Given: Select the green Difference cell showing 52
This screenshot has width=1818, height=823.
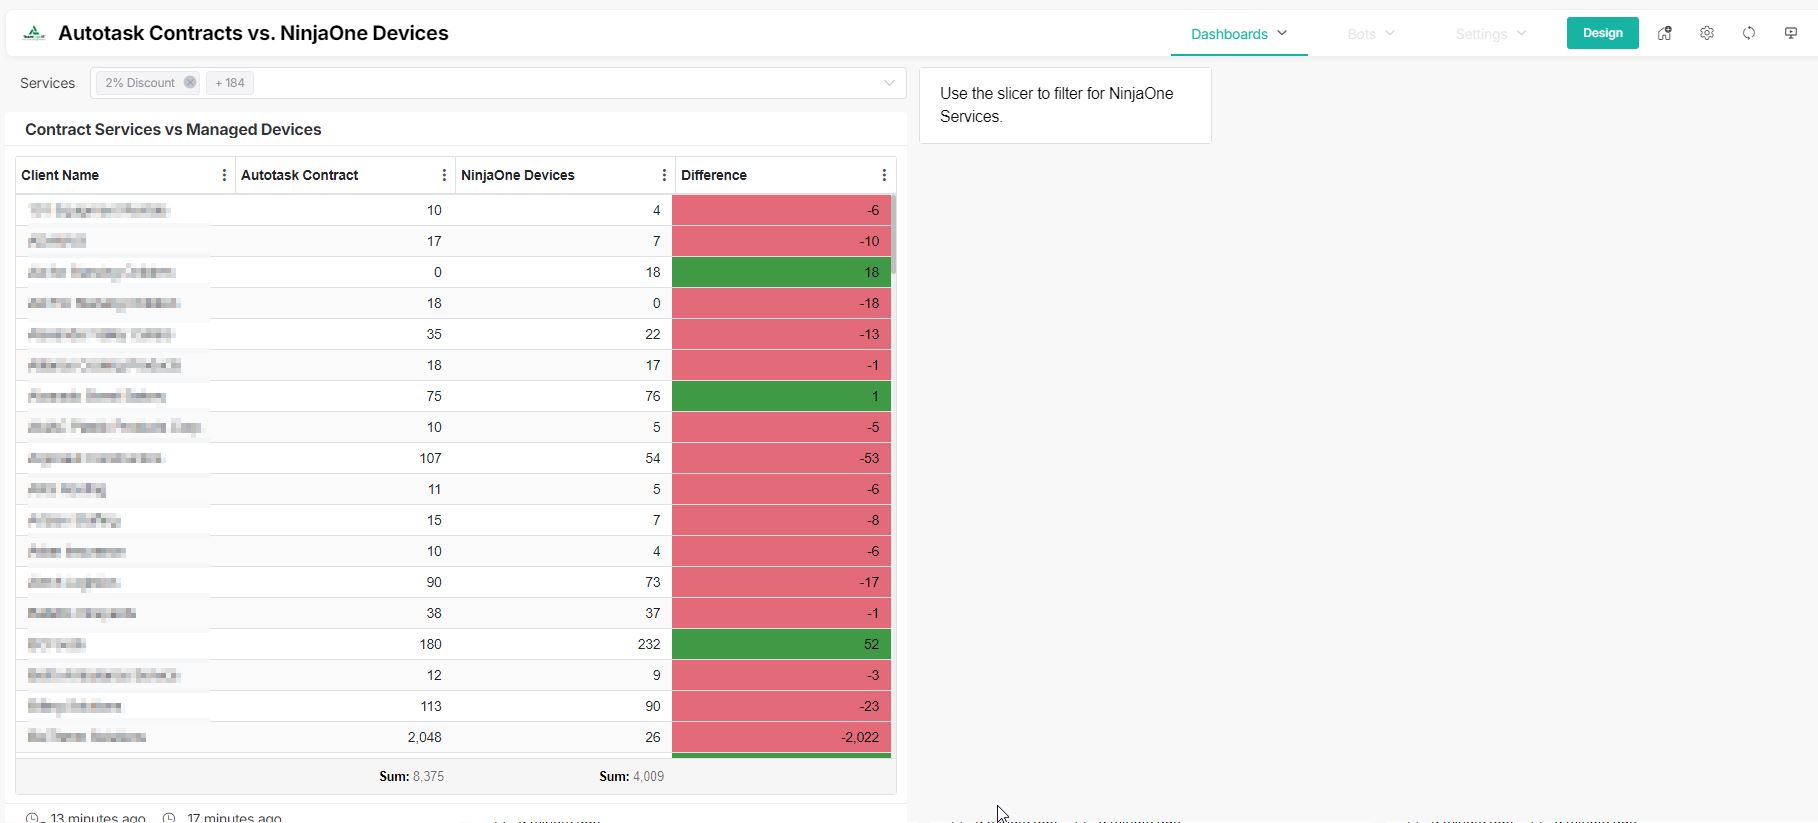Looking at the screenshot, I should 781,644.
